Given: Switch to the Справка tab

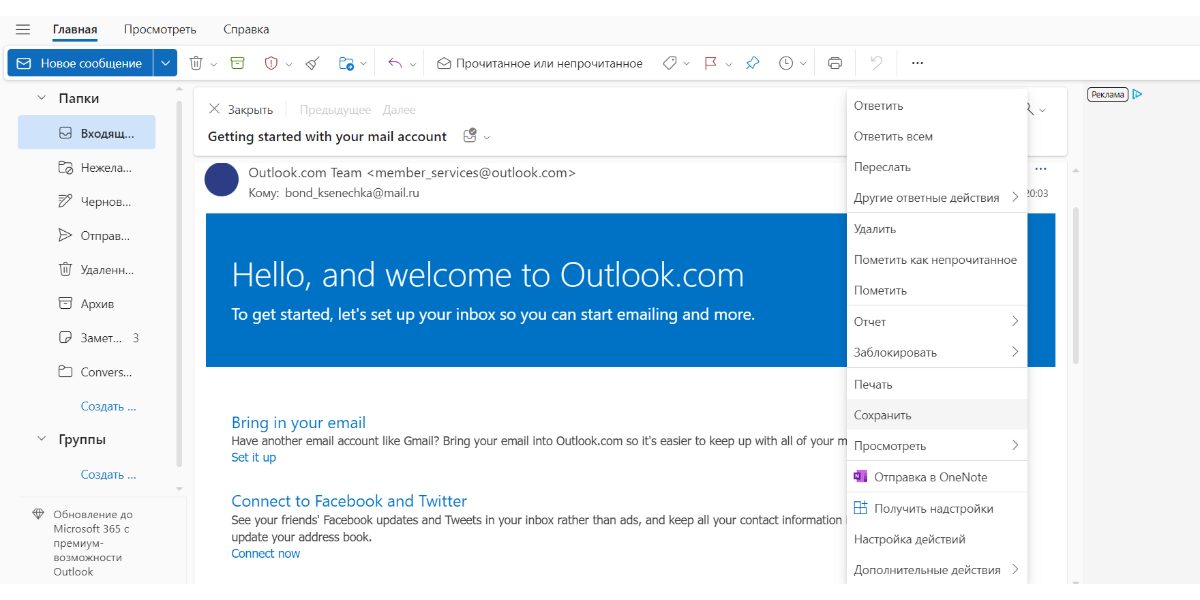Looking at the screenshot, I should (x=246, y=29).
